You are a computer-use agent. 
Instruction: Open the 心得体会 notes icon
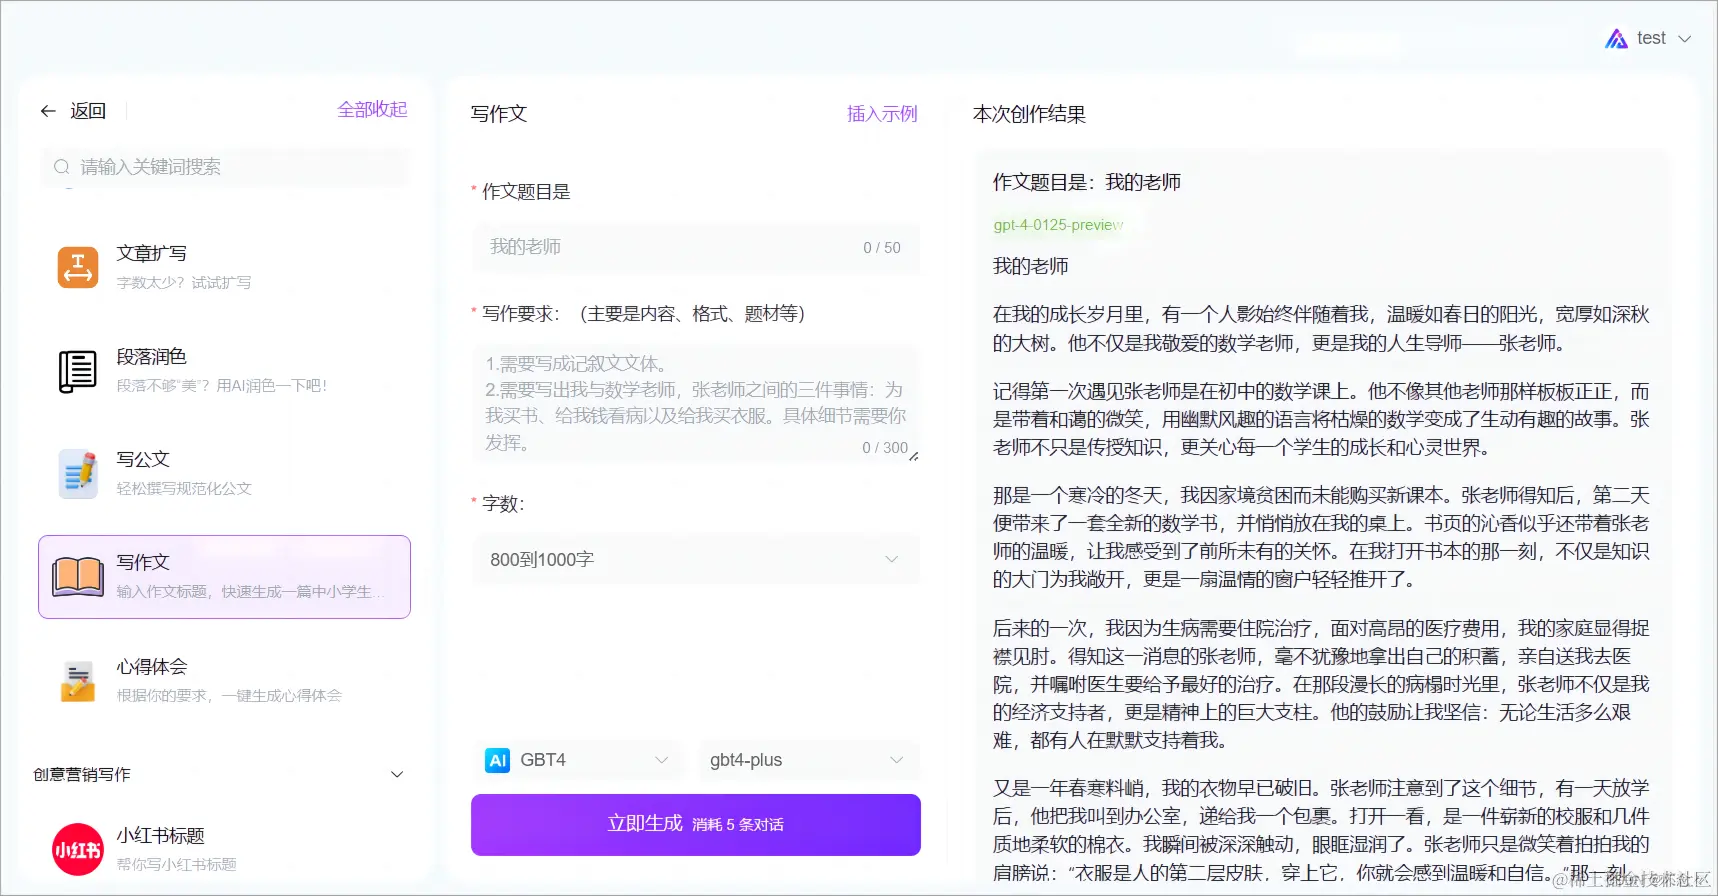tap(78, 681)
